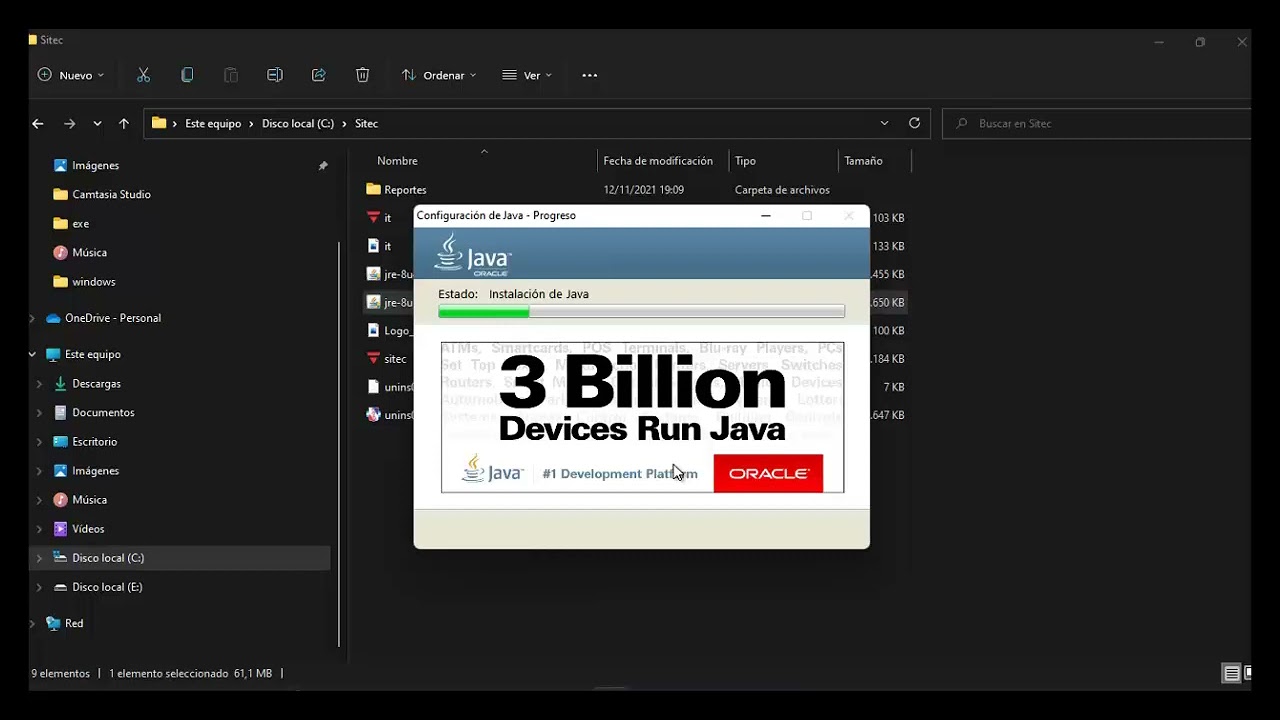The height and width of the screenshot is (720, 1280).
Task: Click the Copy icon in Explorer toolbar
Action: [x=187, y=75]
